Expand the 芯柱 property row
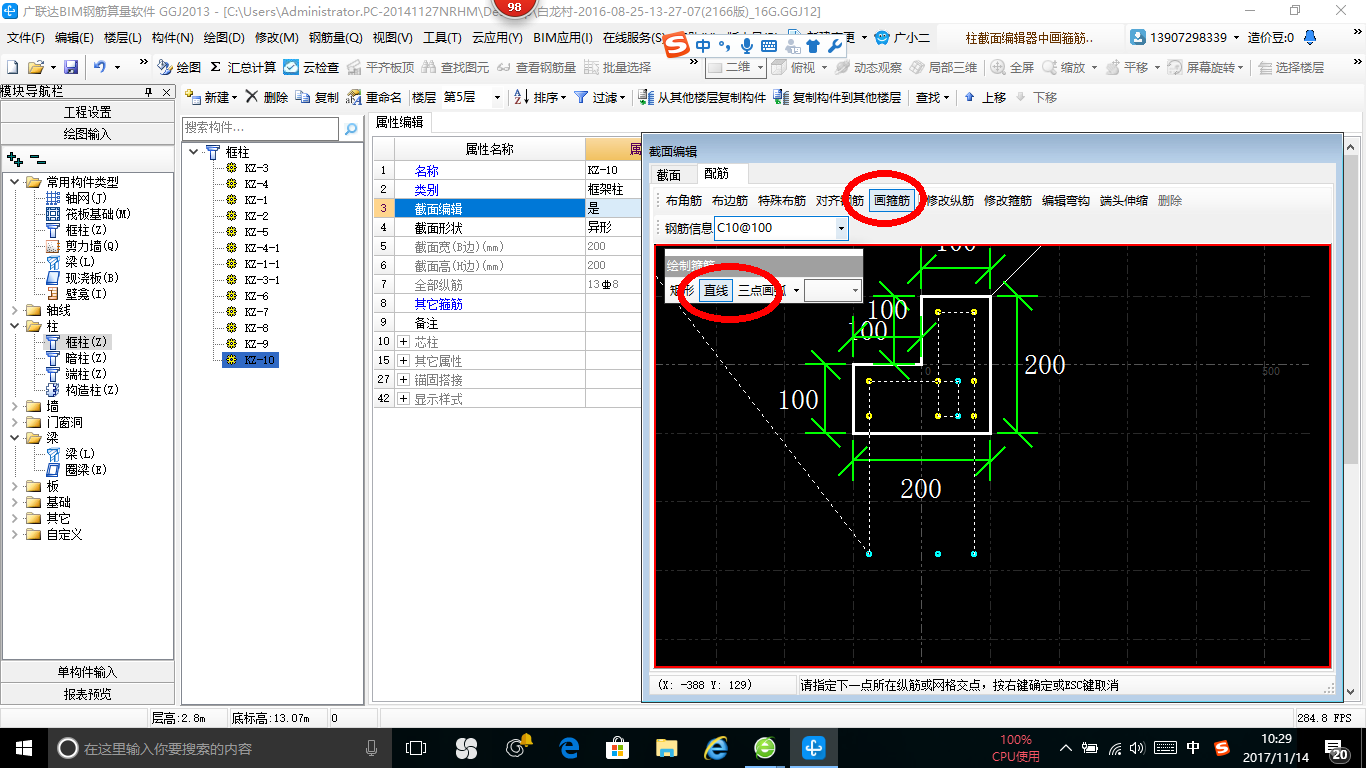The width and height of the screenshot is (1366, 768). click(403, 342)
